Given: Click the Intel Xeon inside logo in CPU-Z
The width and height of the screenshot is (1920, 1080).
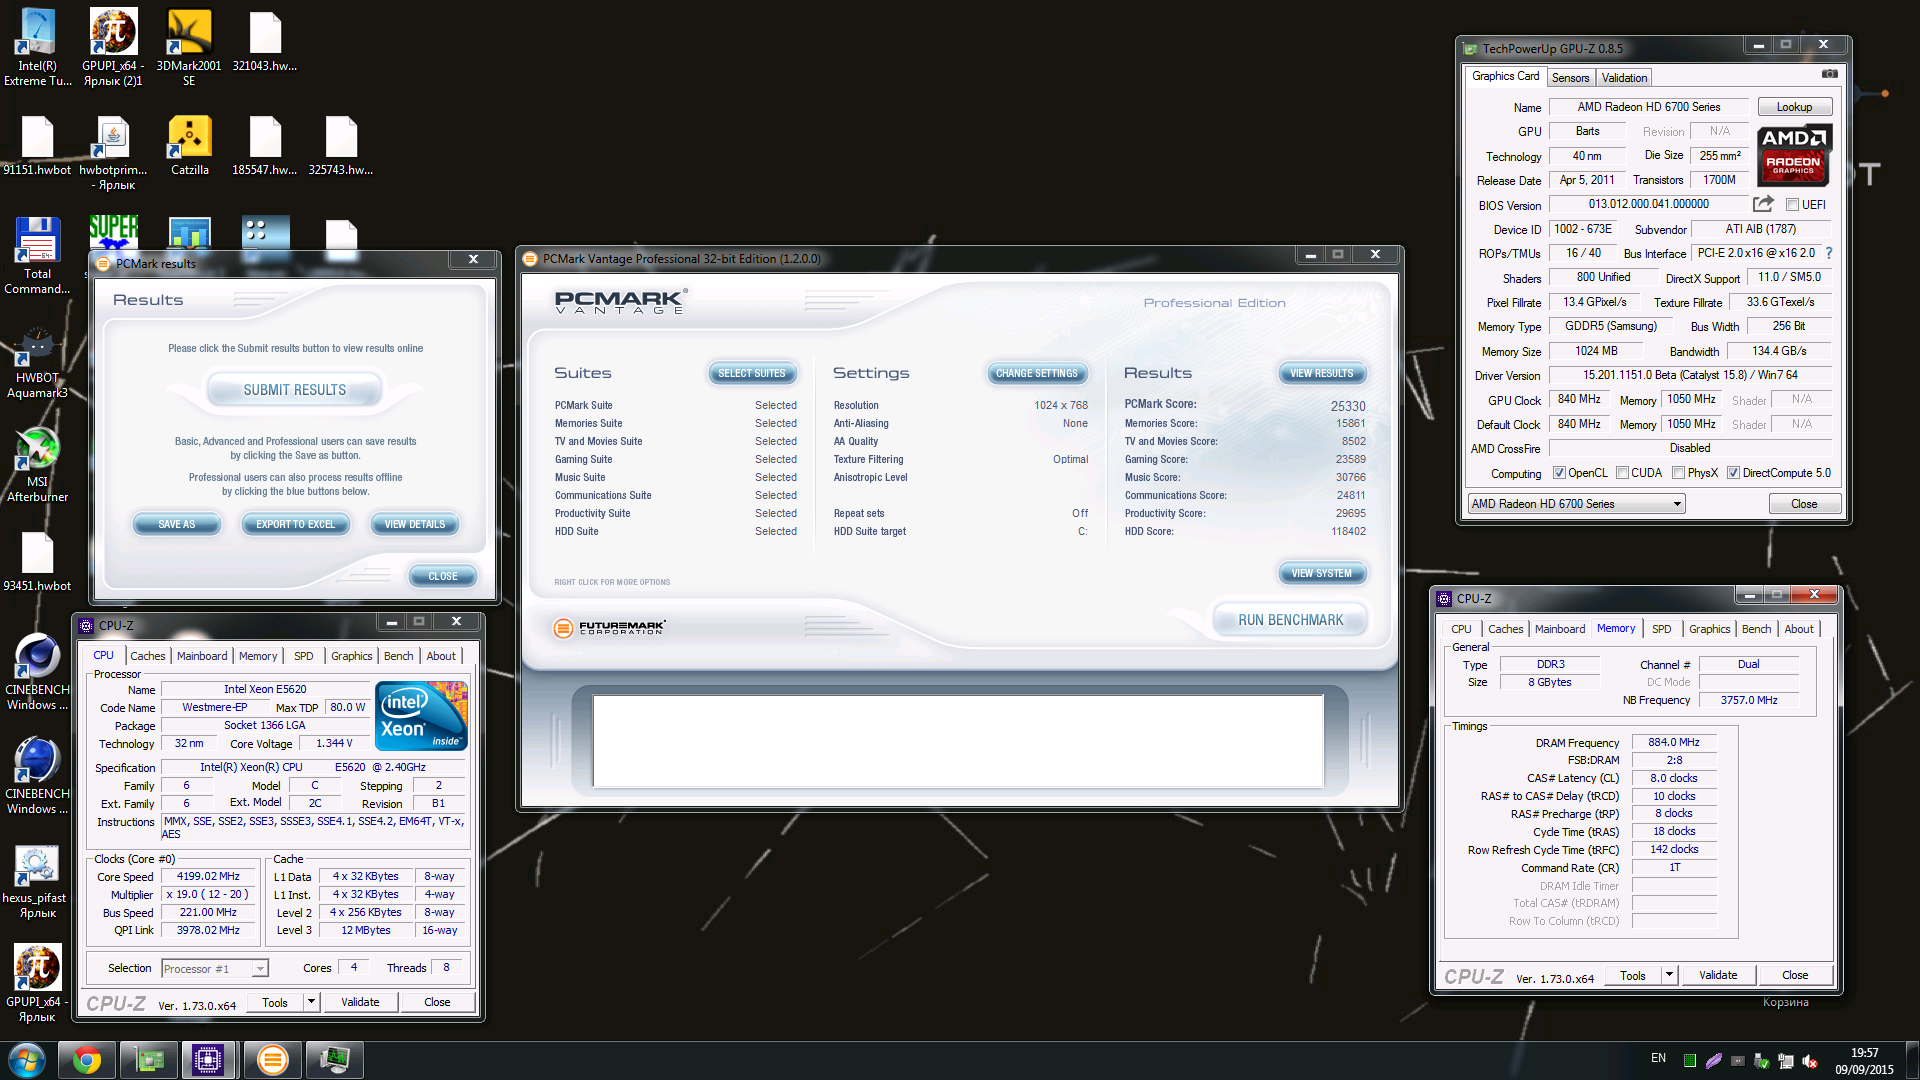Looking at the screenshot, I should pos(421,716).
